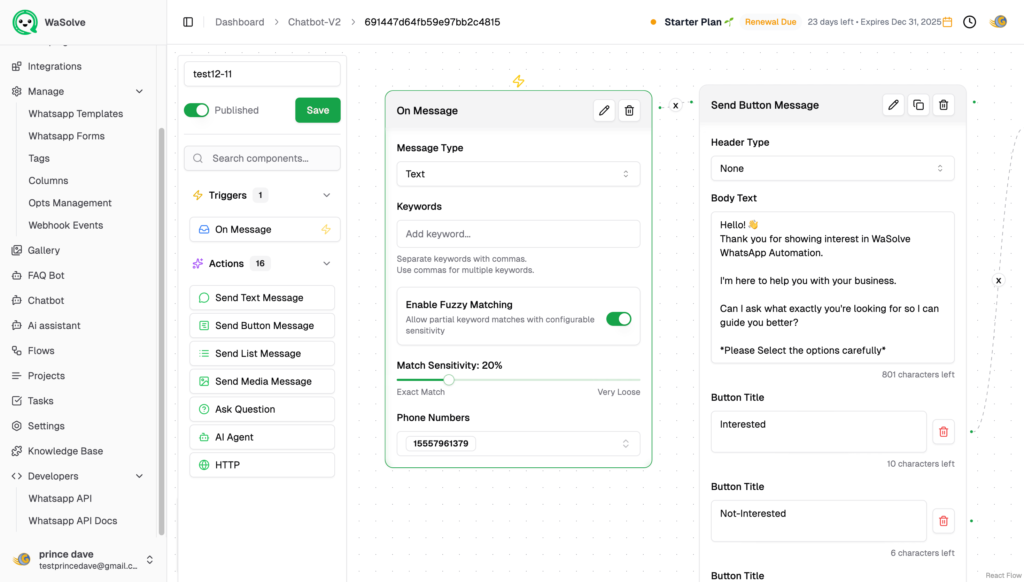
Task: Go to Knowledge Base in sidebar
Action: coord(65,451)
